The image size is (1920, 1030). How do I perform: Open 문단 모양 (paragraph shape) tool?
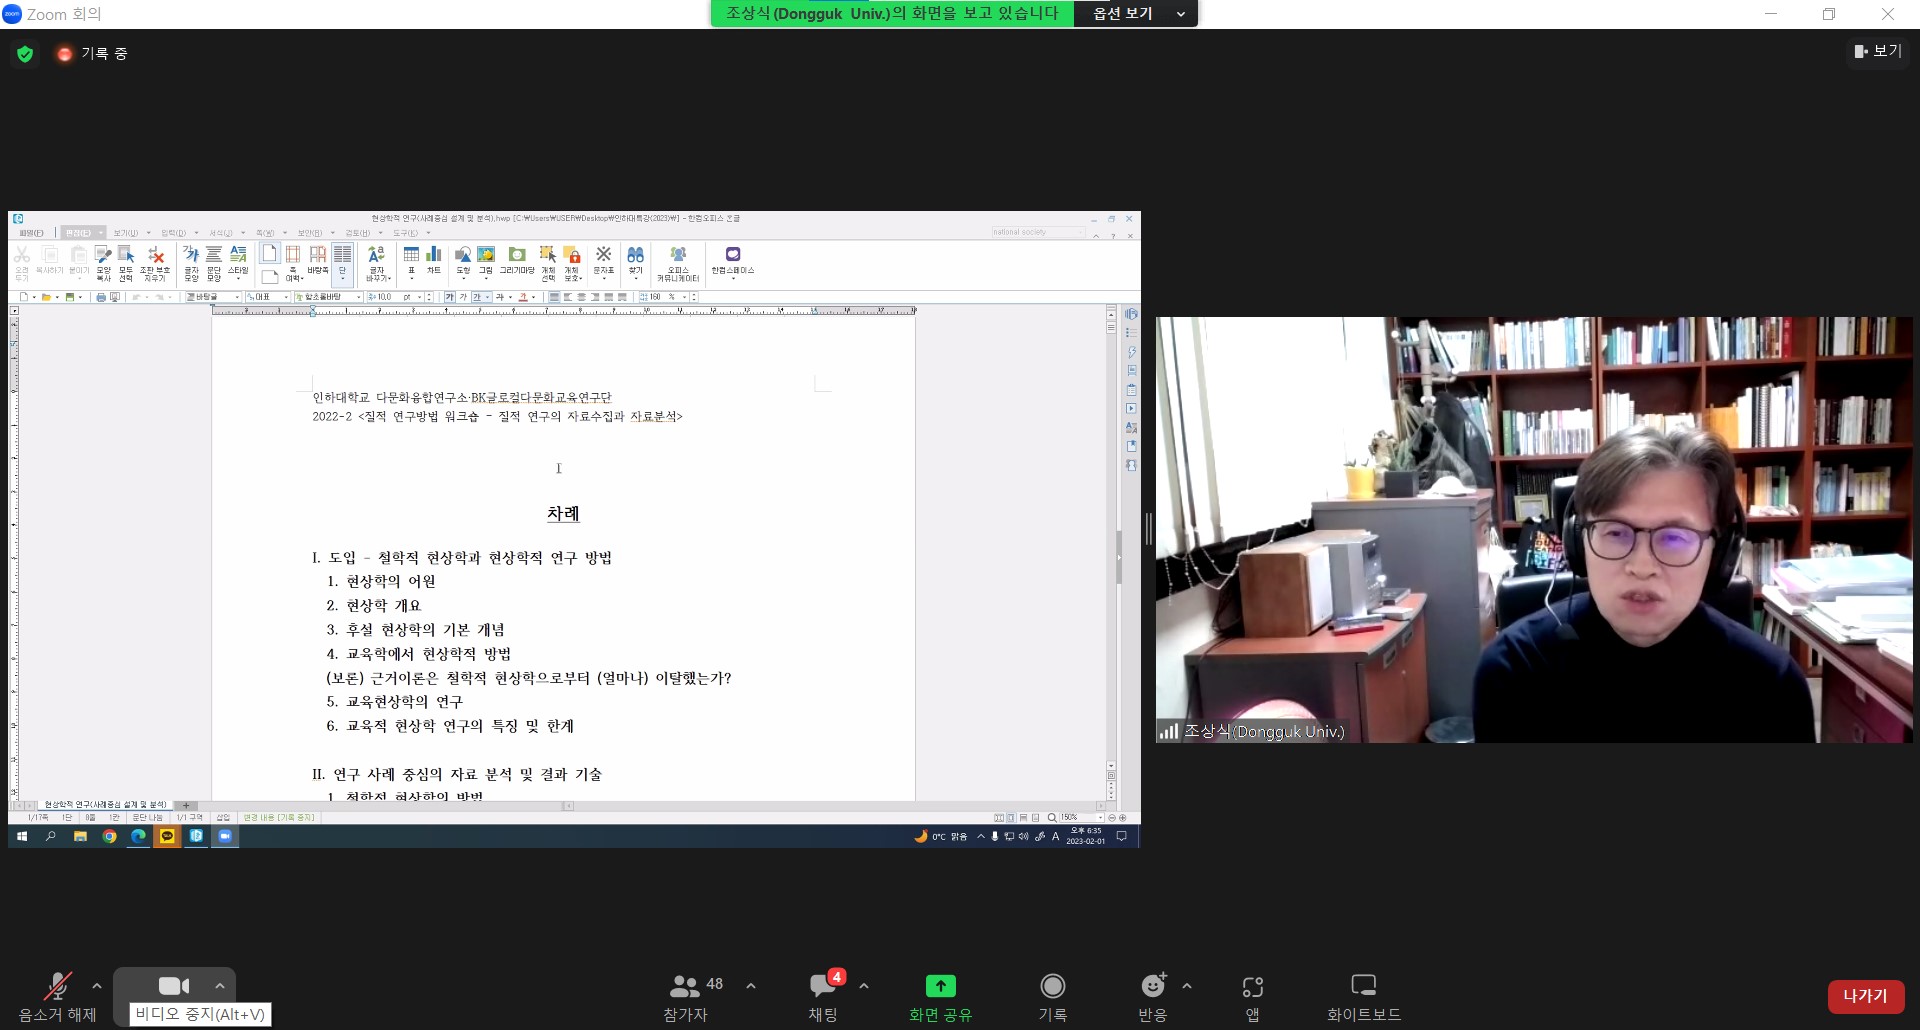coord(214,263)
